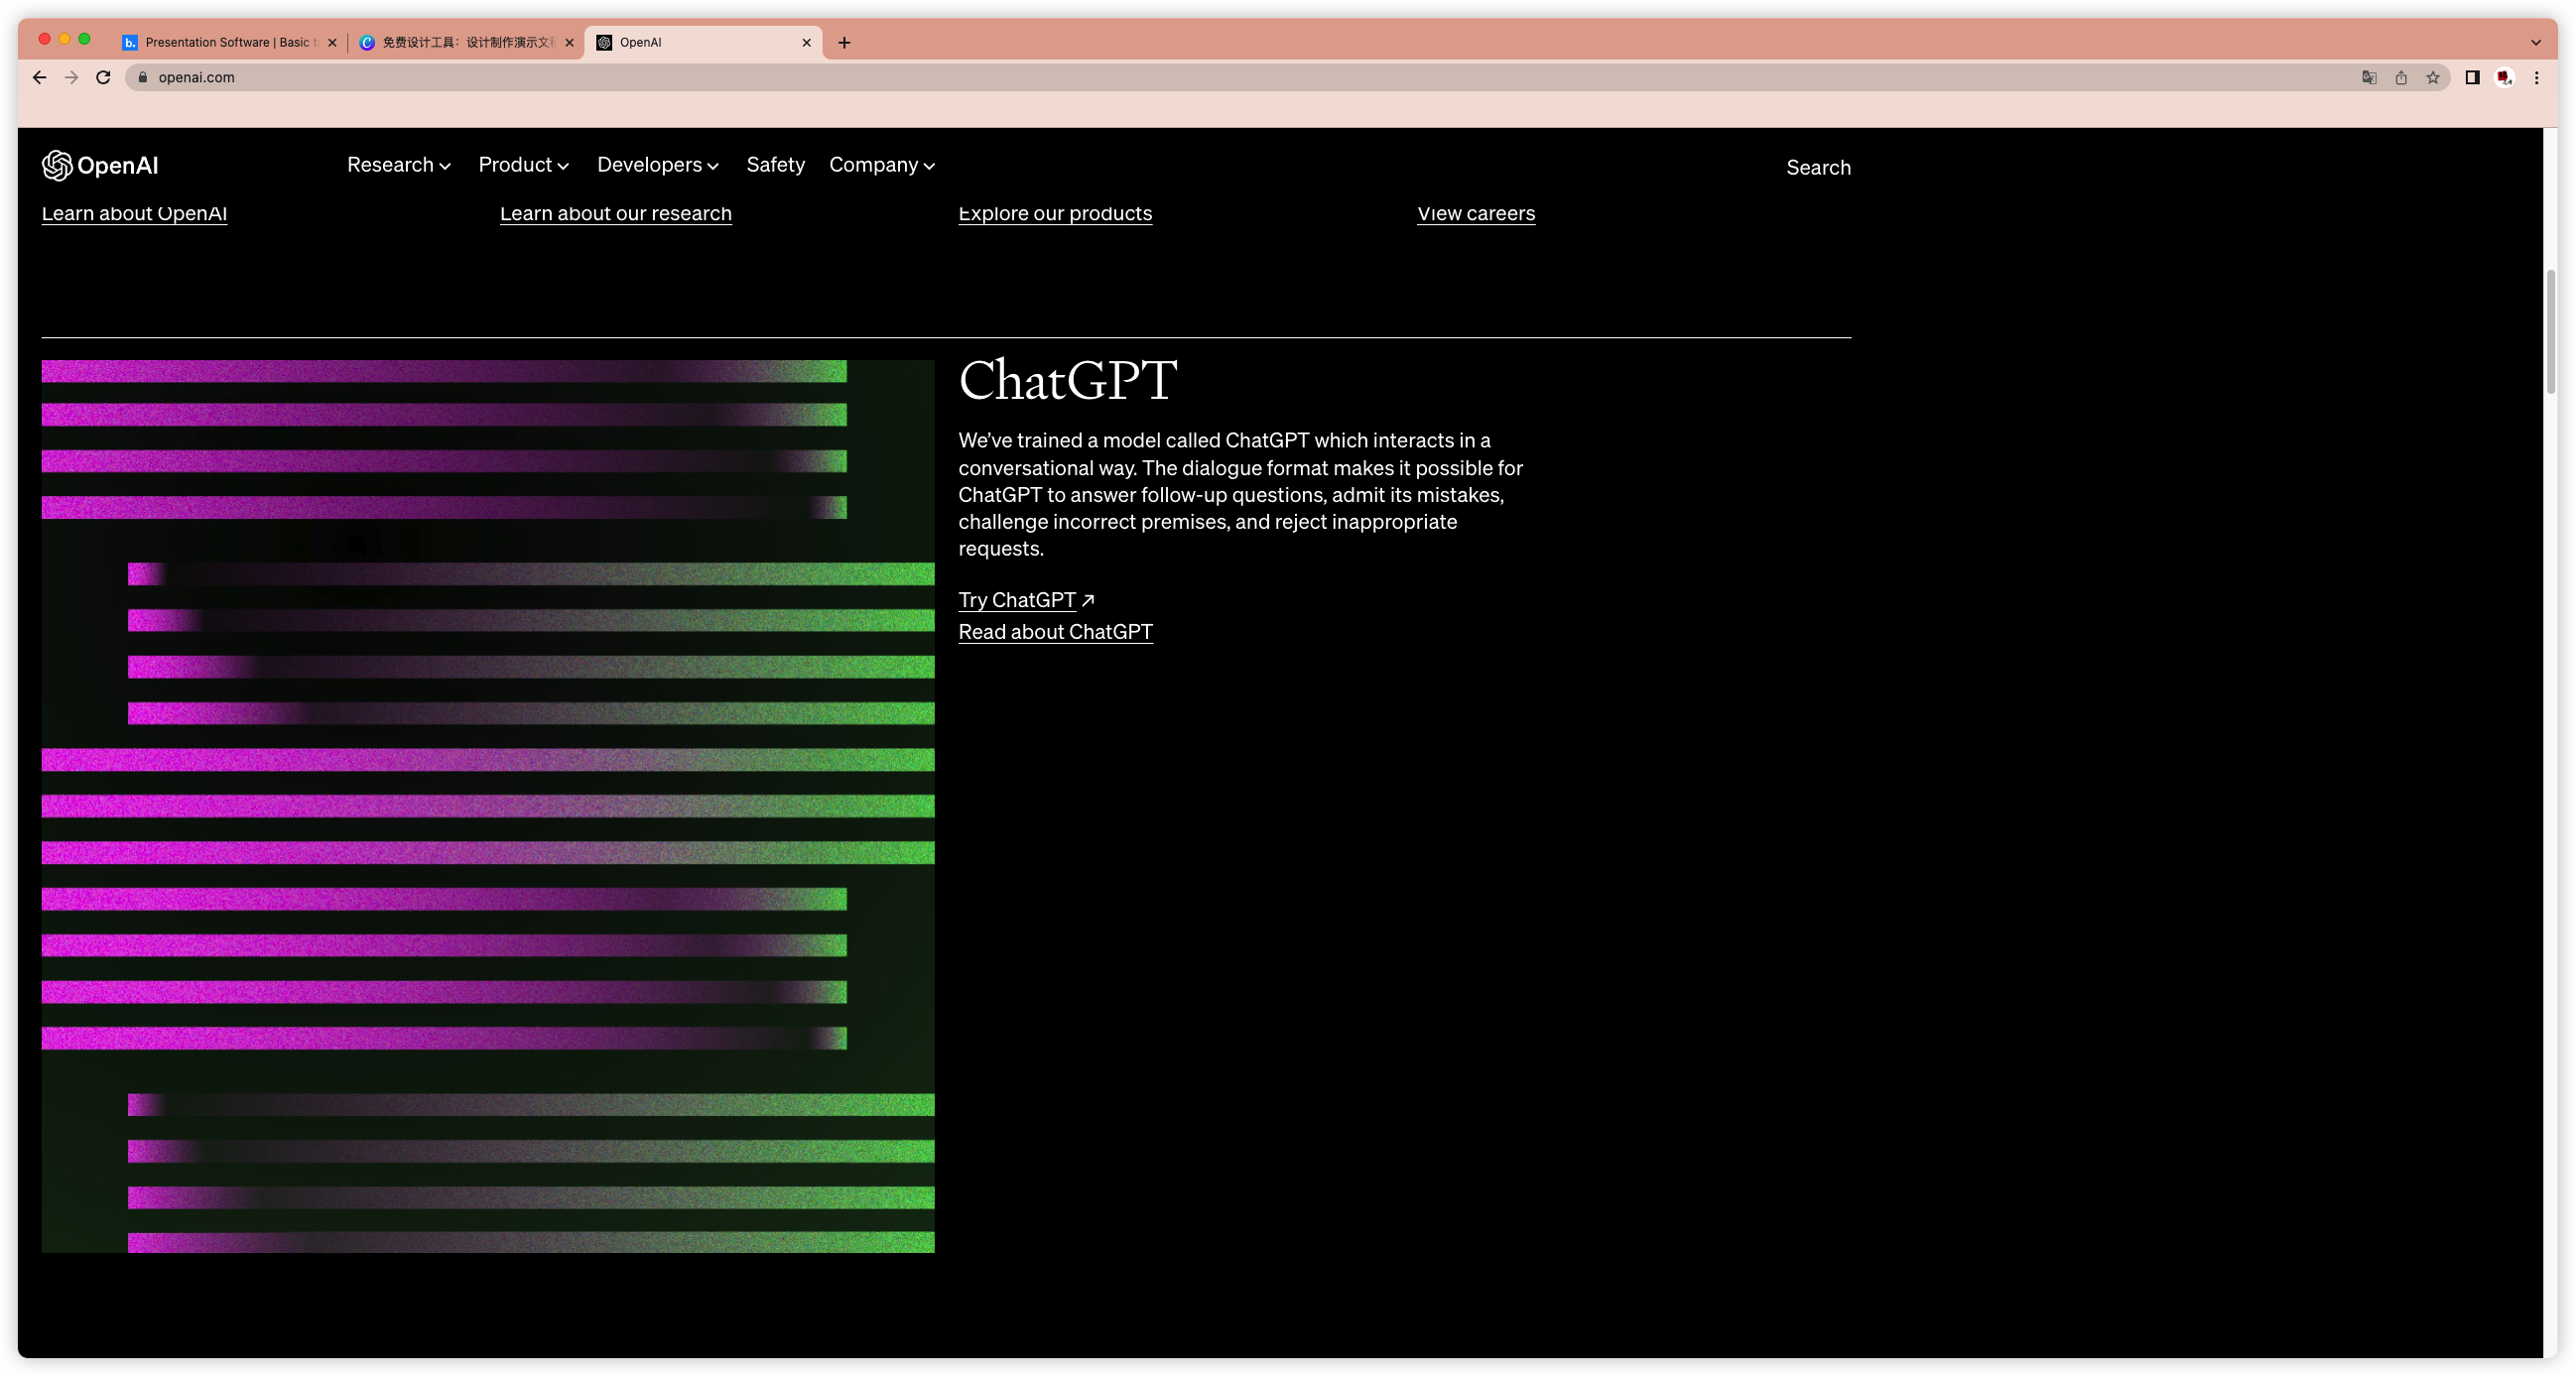Follow the Learn about OpenAI link

[x=134, y=213]
